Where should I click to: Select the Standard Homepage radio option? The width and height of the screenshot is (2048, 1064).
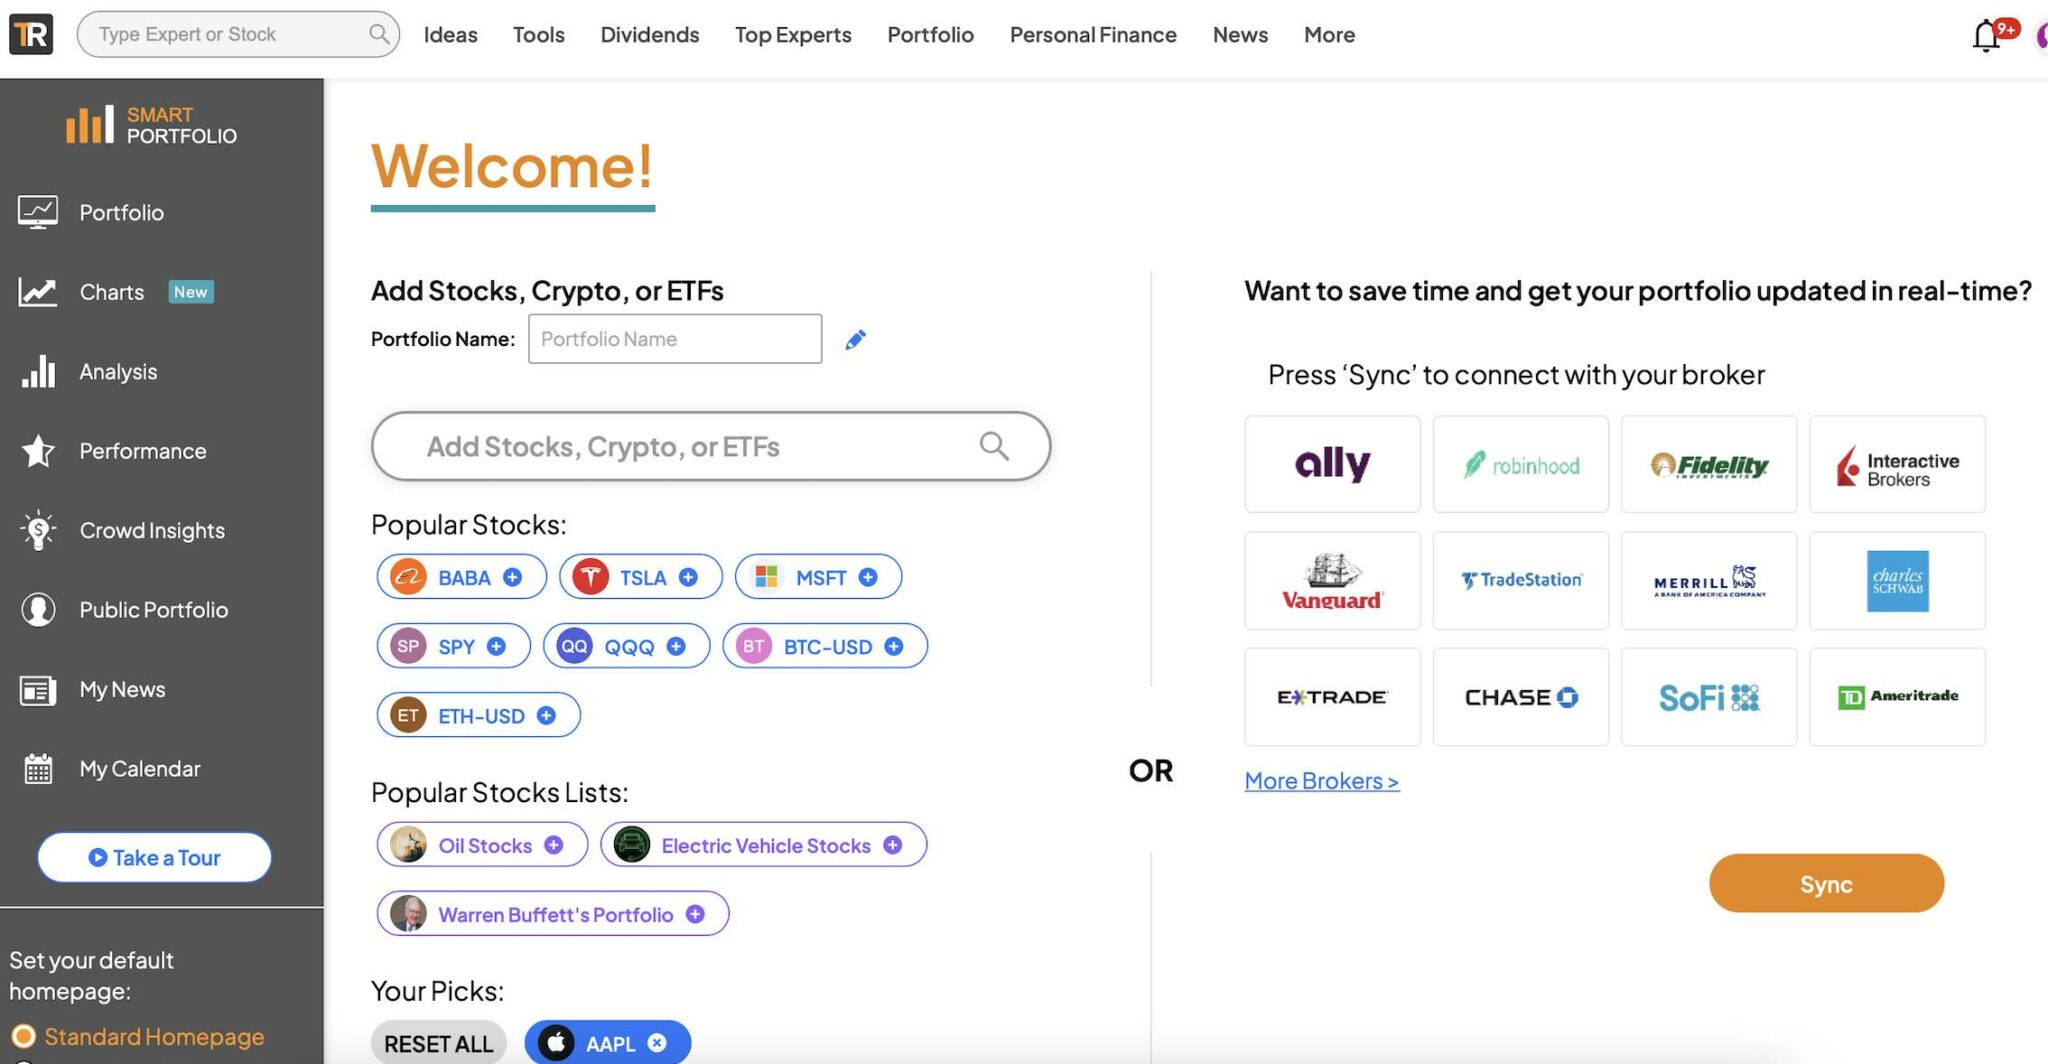[24, 1036]
